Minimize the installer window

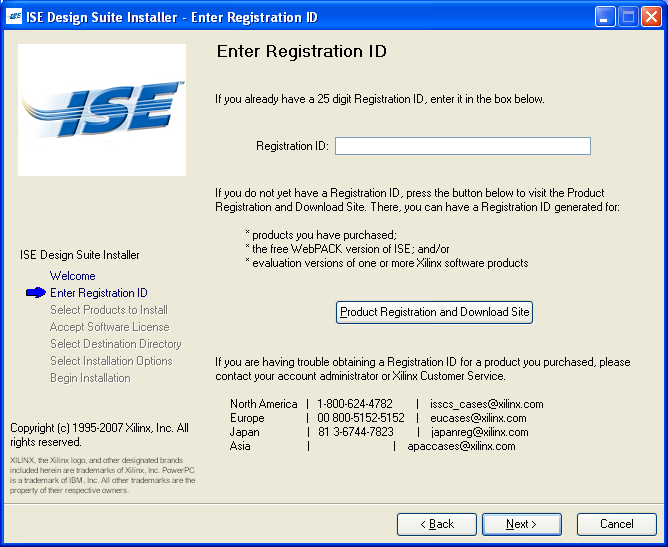click(605, 17)
